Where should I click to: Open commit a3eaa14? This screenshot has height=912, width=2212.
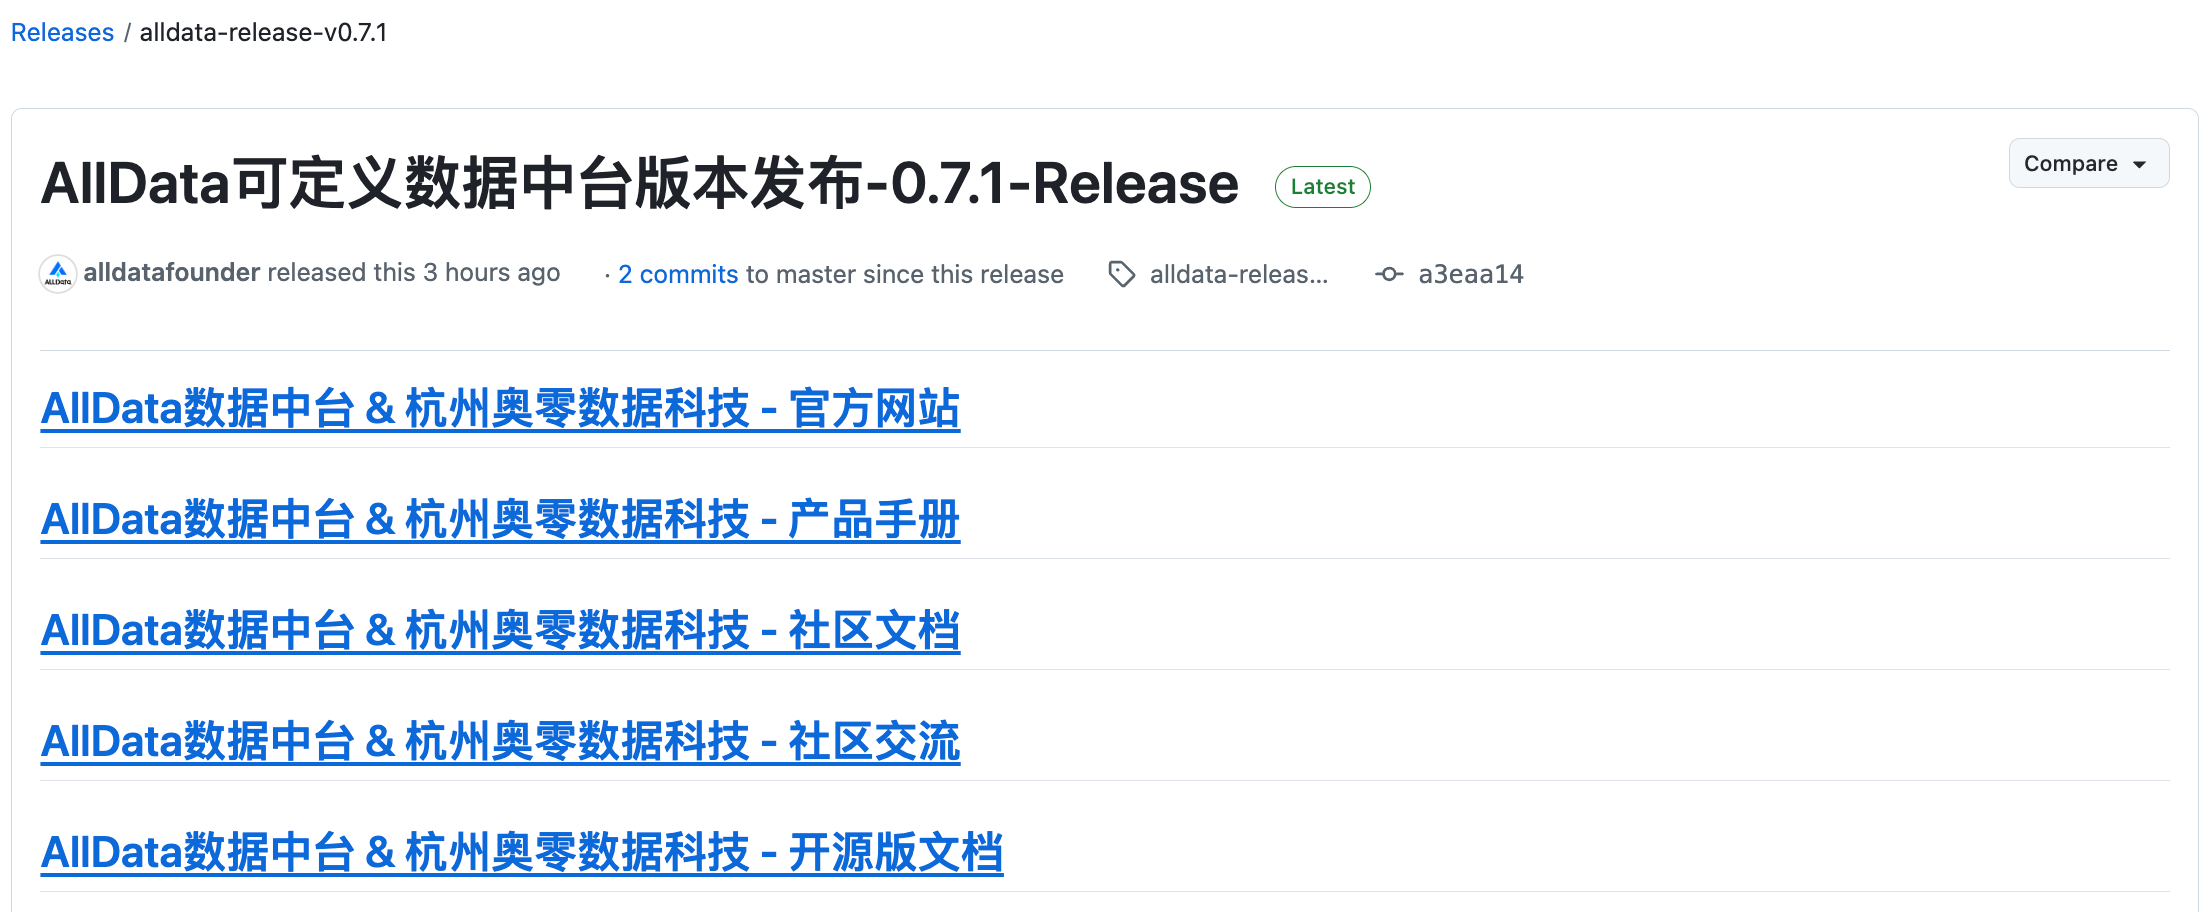(1471, 274)
